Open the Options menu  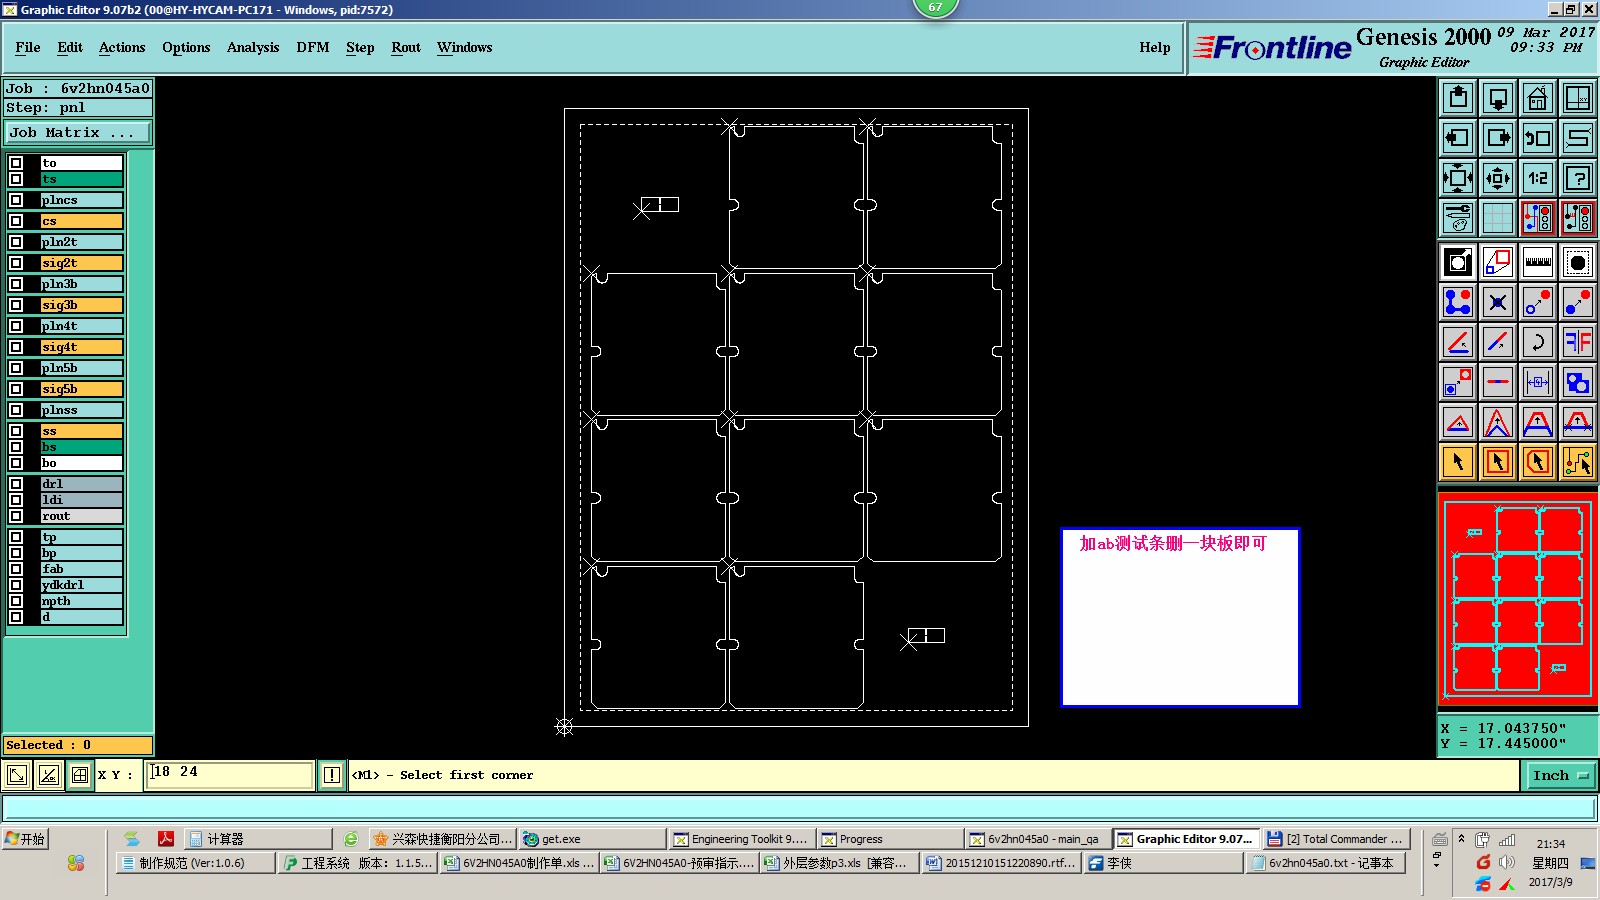186,47
